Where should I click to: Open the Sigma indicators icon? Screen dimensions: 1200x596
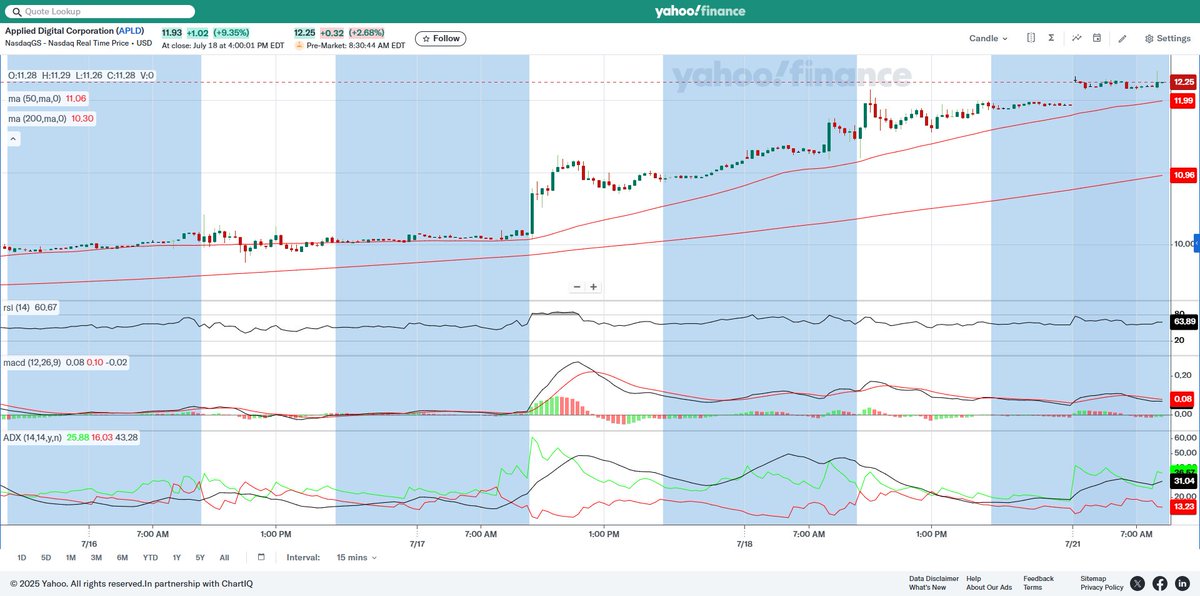(x=1052, y=38)
